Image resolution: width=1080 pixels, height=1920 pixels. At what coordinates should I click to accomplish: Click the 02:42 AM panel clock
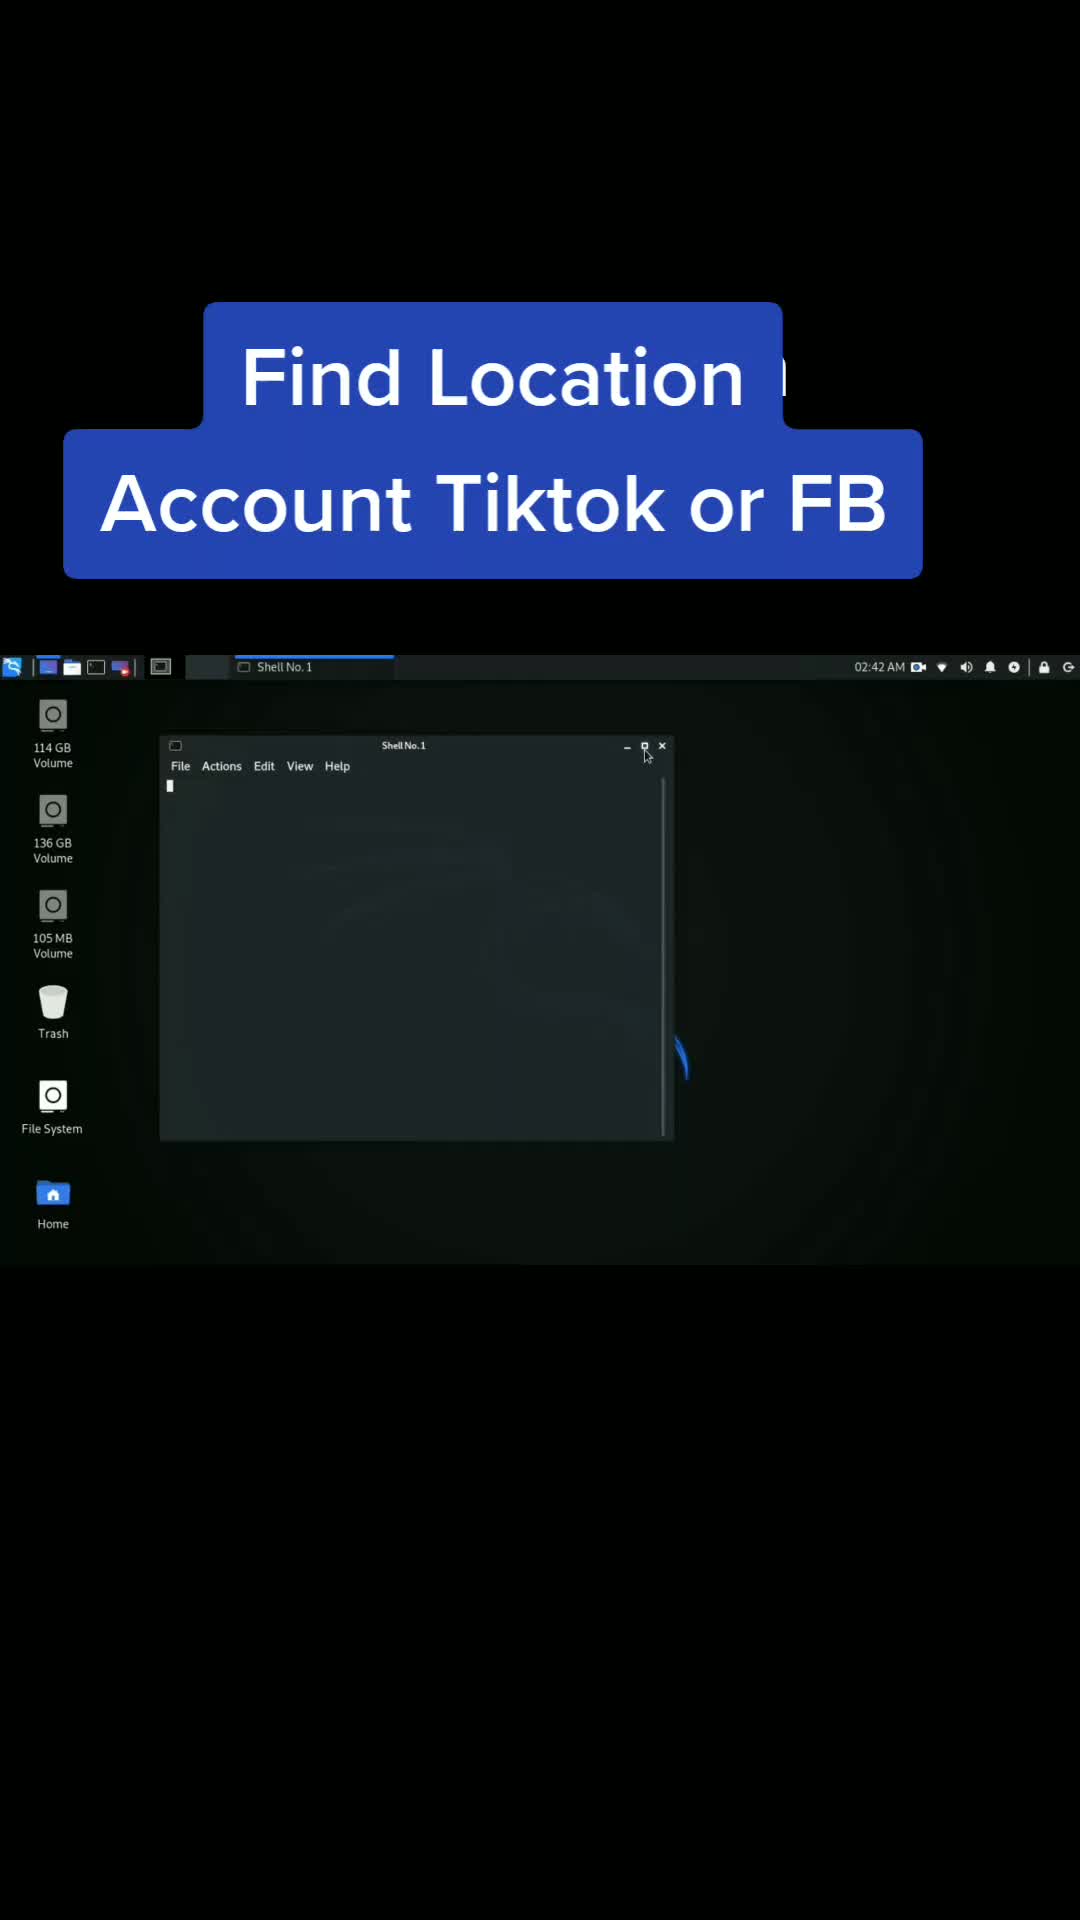(879, 667)
